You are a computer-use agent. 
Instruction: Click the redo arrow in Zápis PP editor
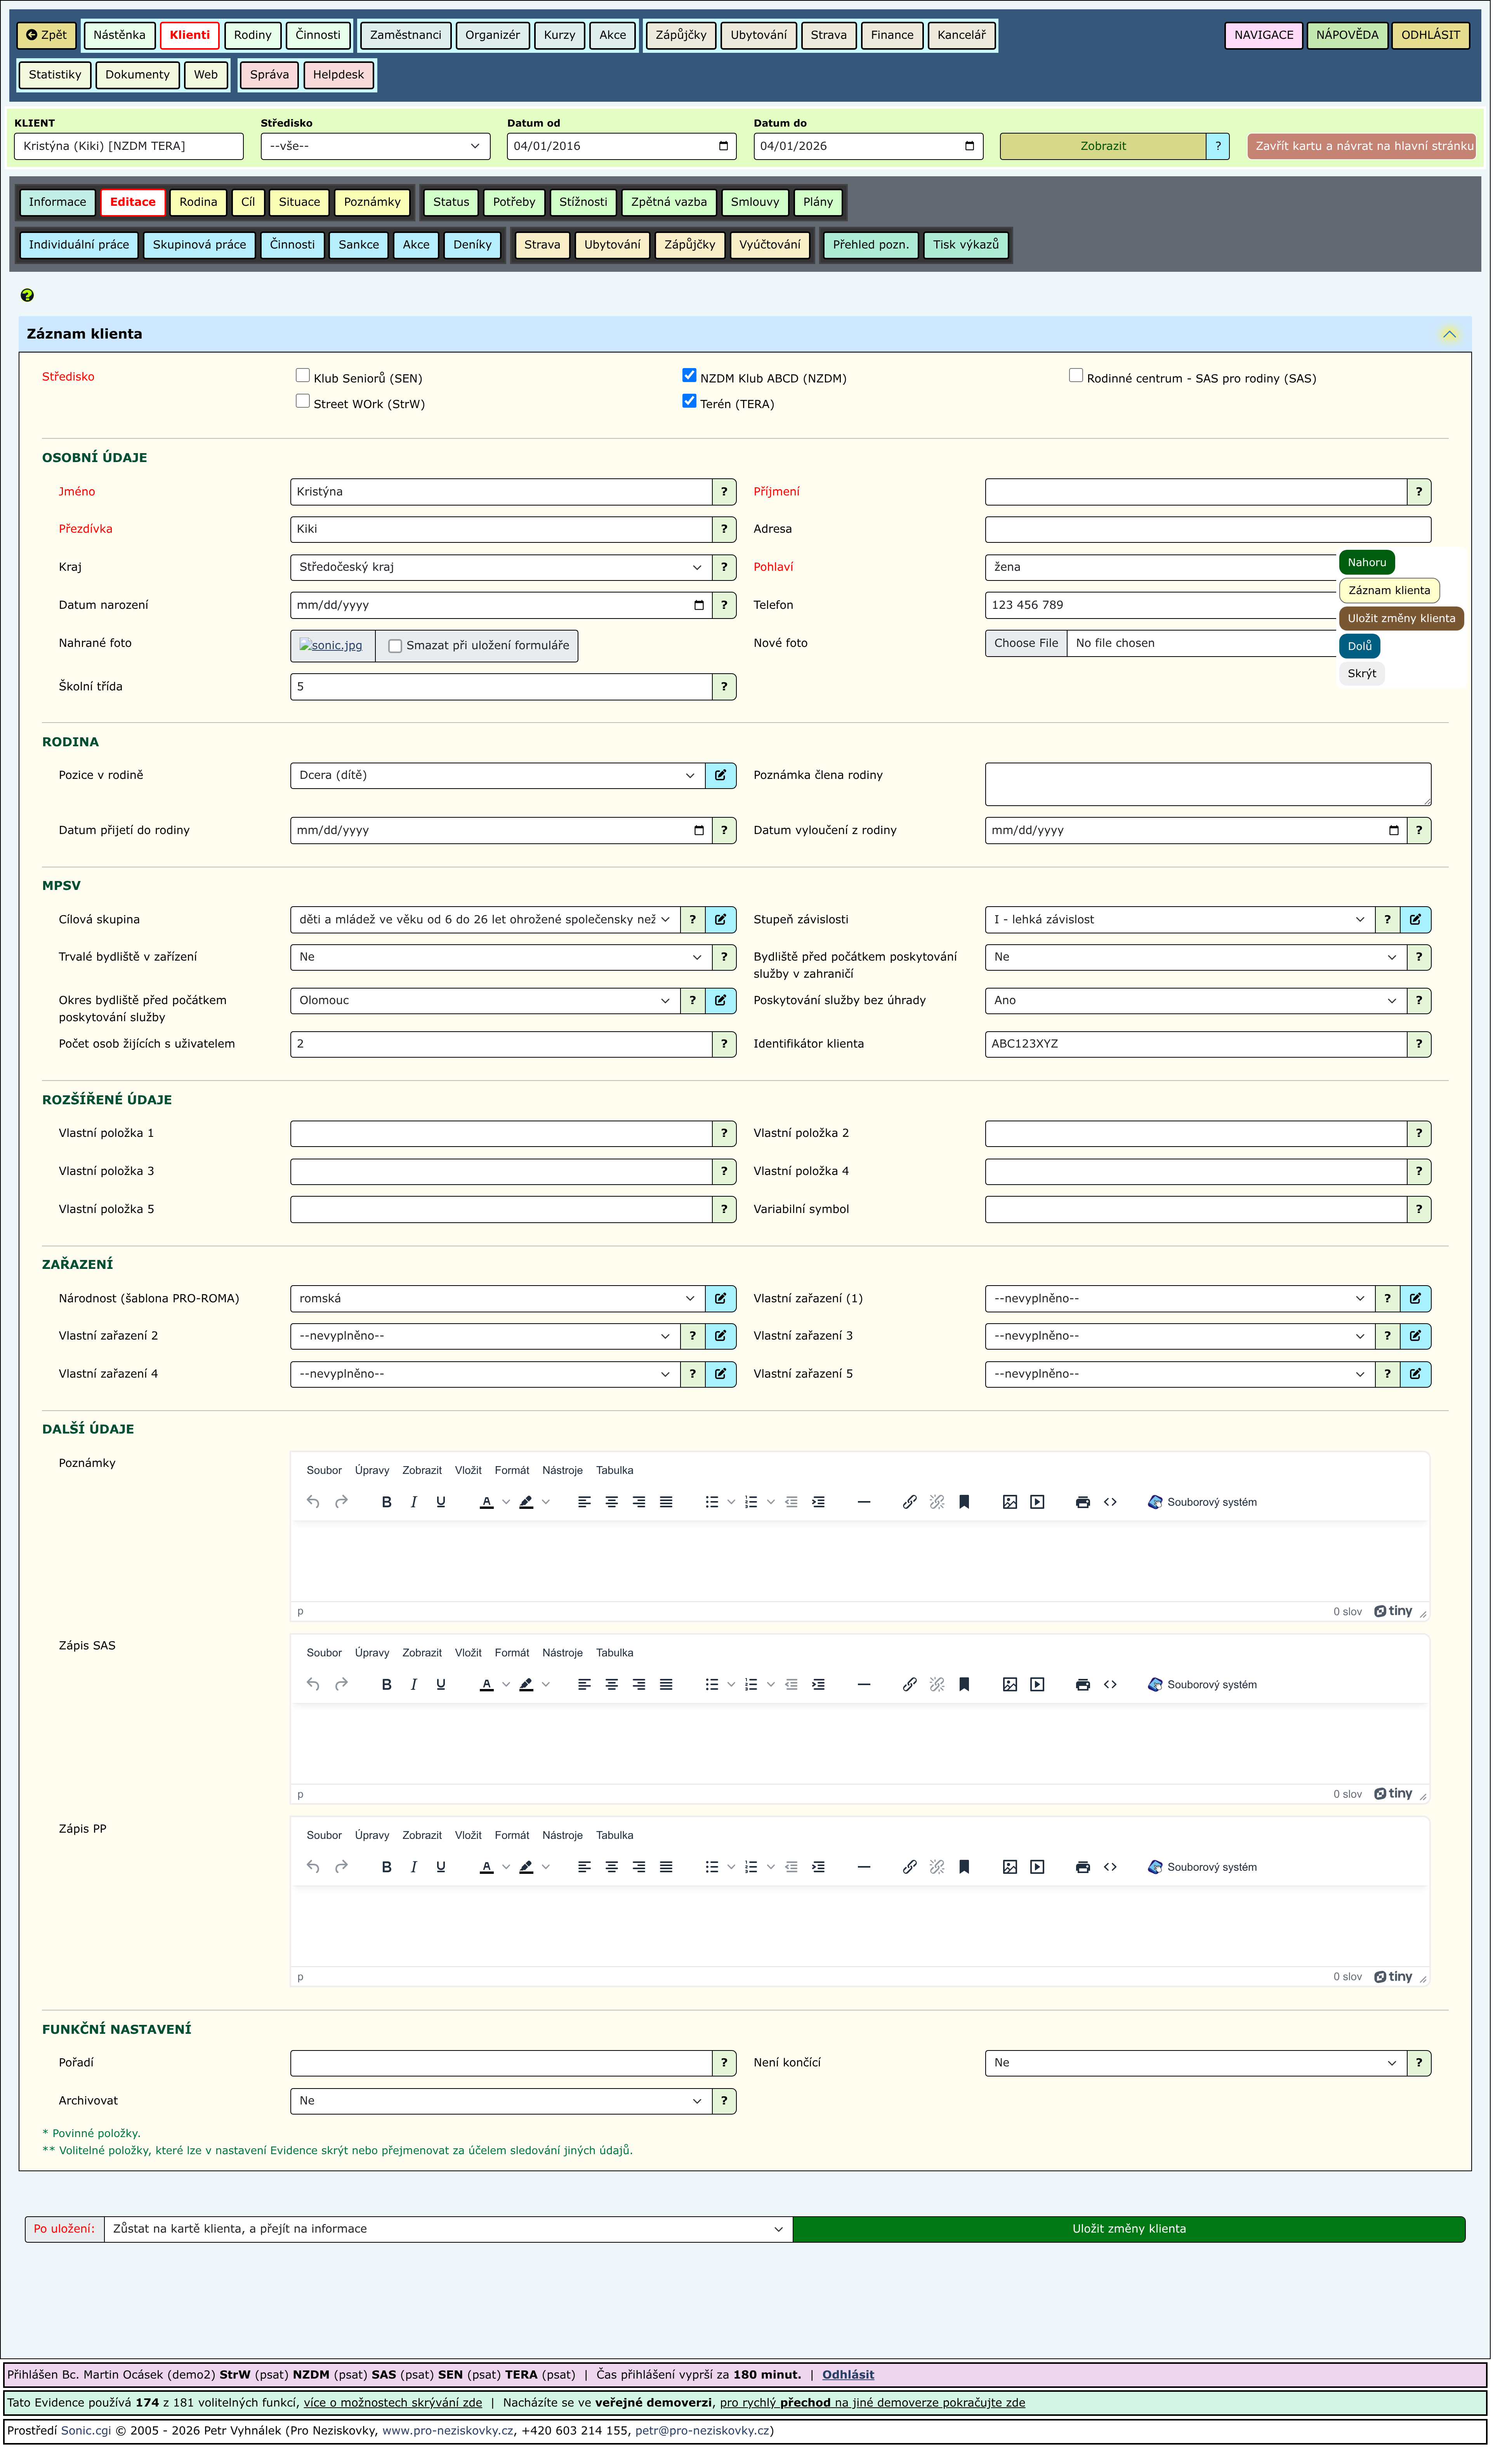(x=341, y=1867)
